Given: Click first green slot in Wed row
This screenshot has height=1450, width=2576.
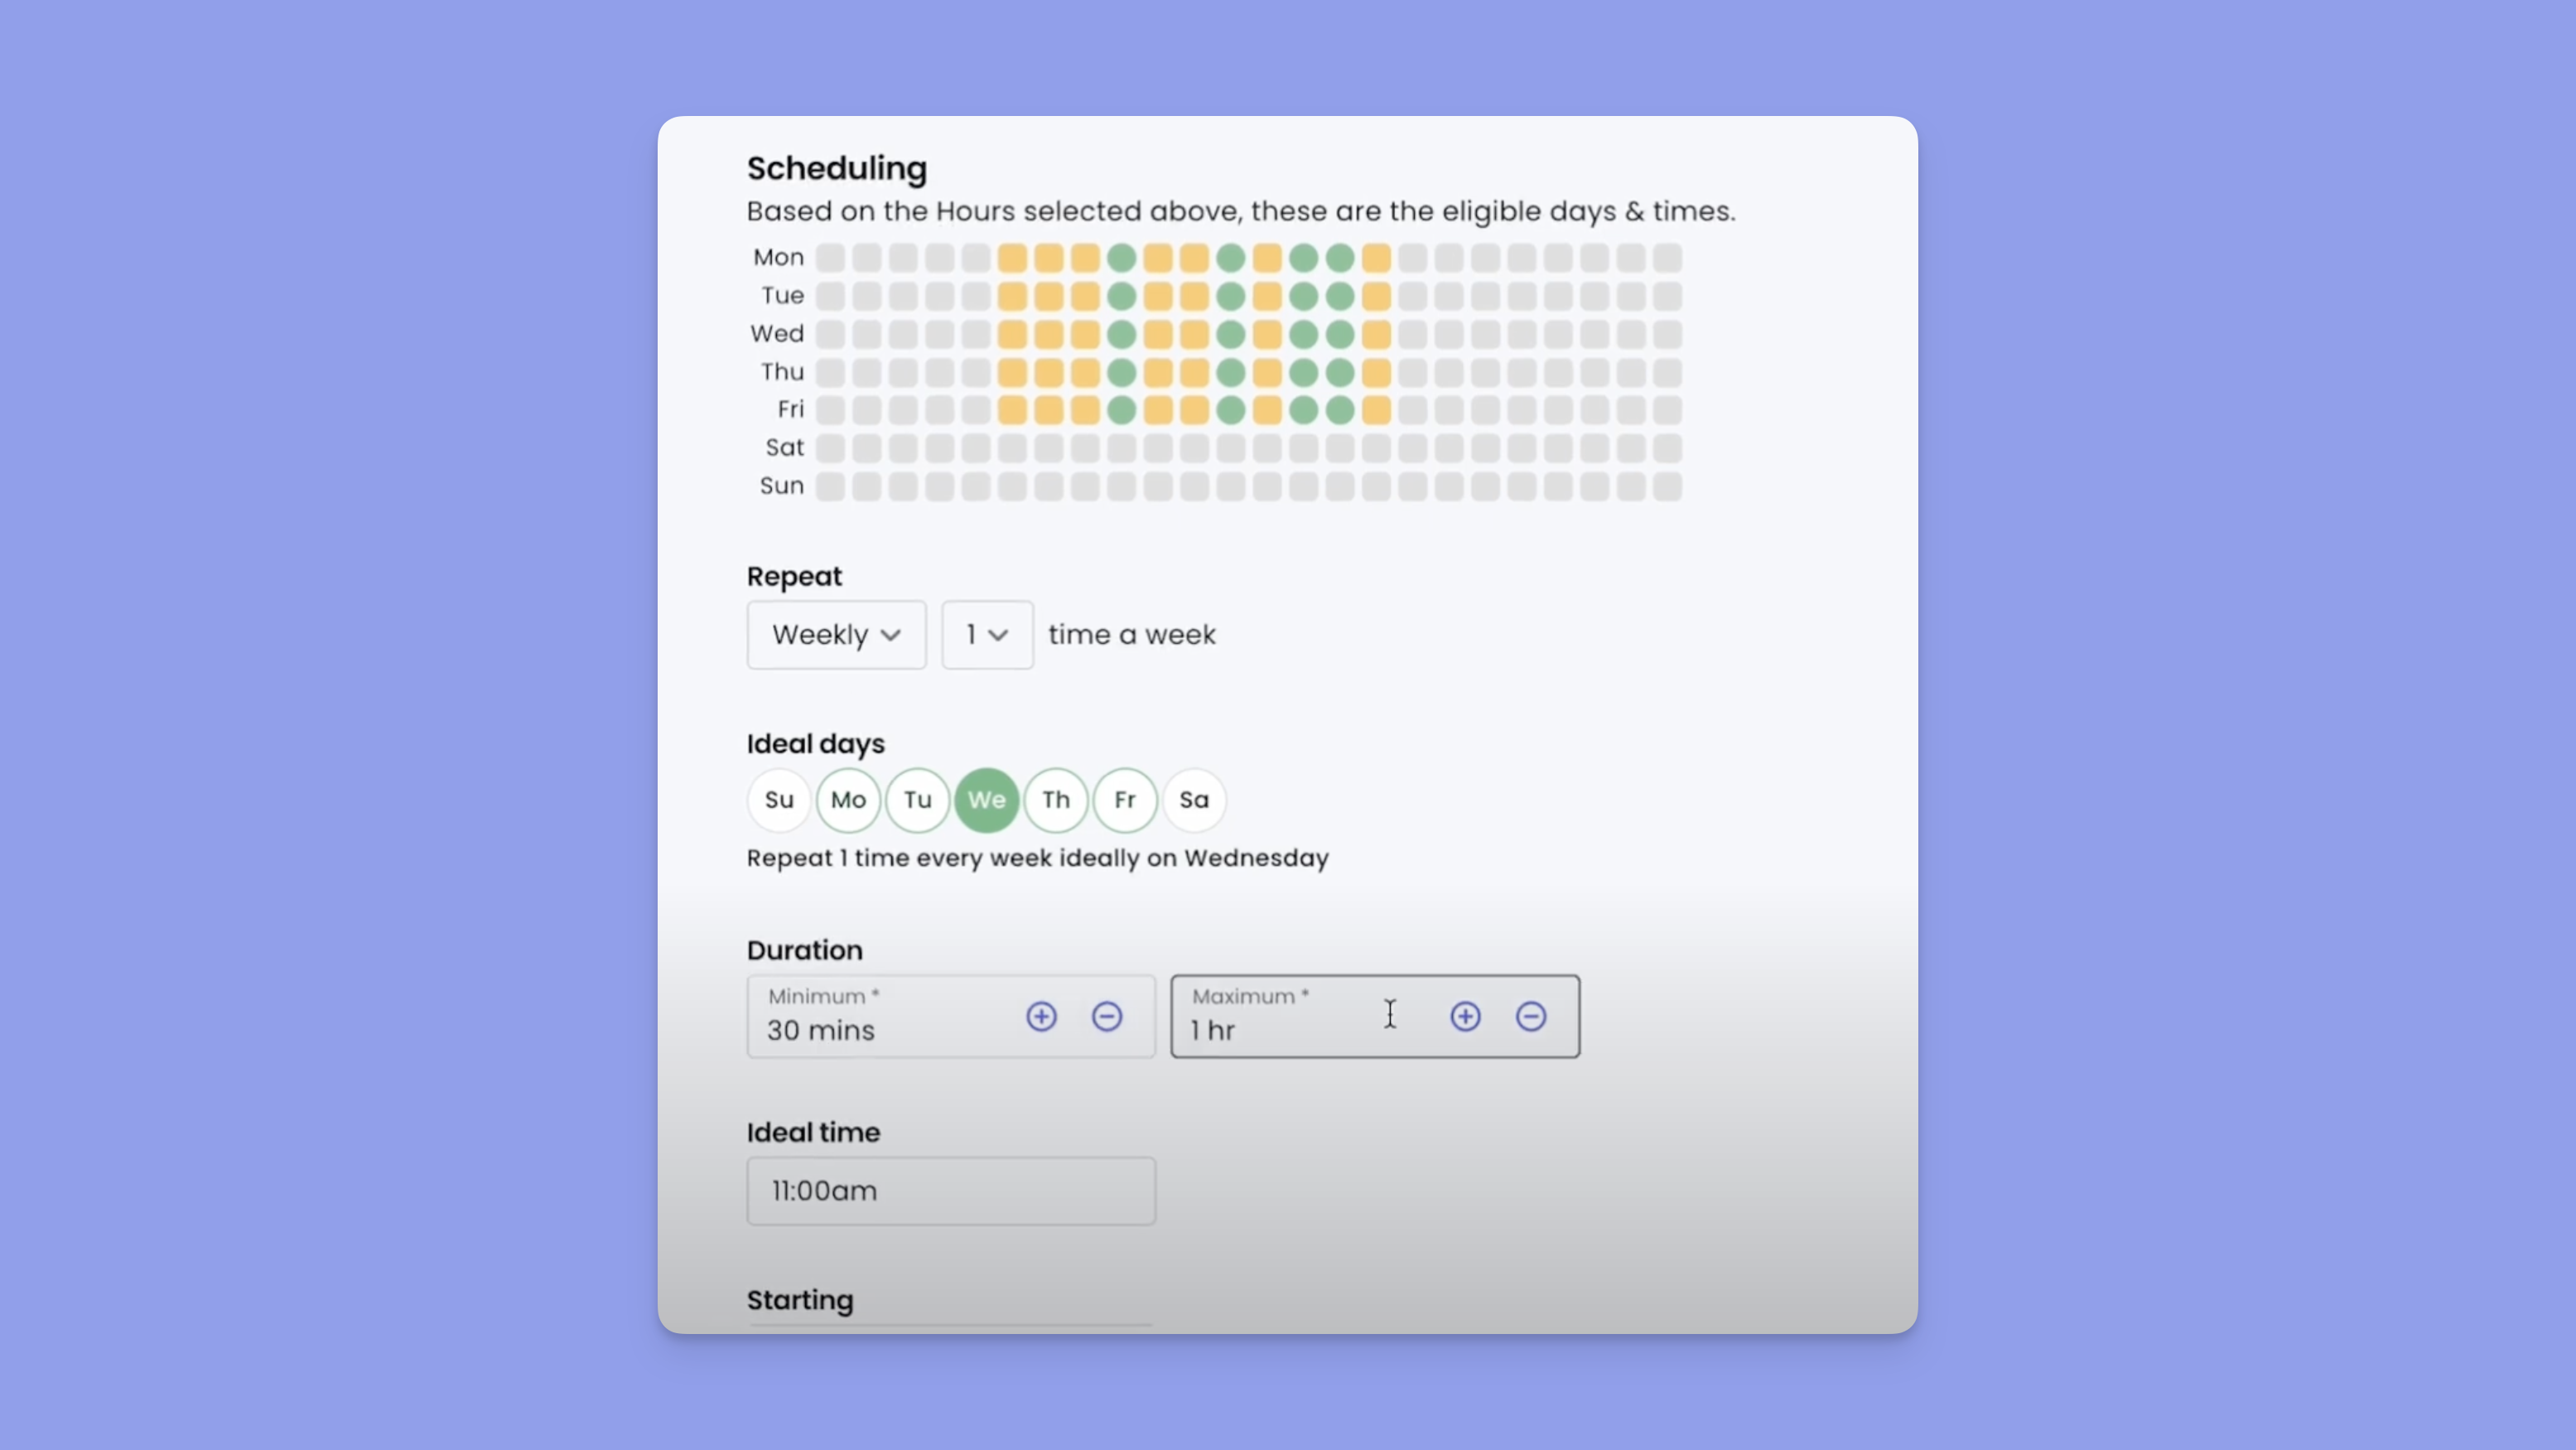Looking at the screenshot, I should tap(1121, 334).
